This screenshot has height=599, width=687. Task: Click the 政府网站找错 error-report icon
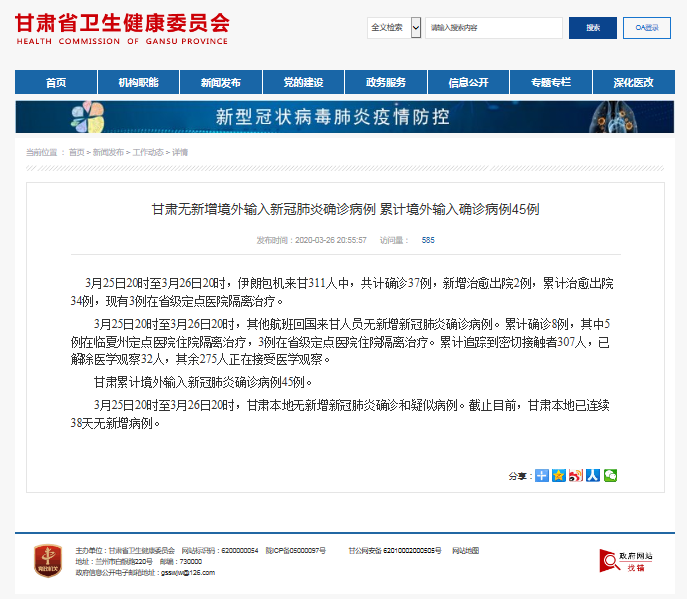click(x=626, y=561)
